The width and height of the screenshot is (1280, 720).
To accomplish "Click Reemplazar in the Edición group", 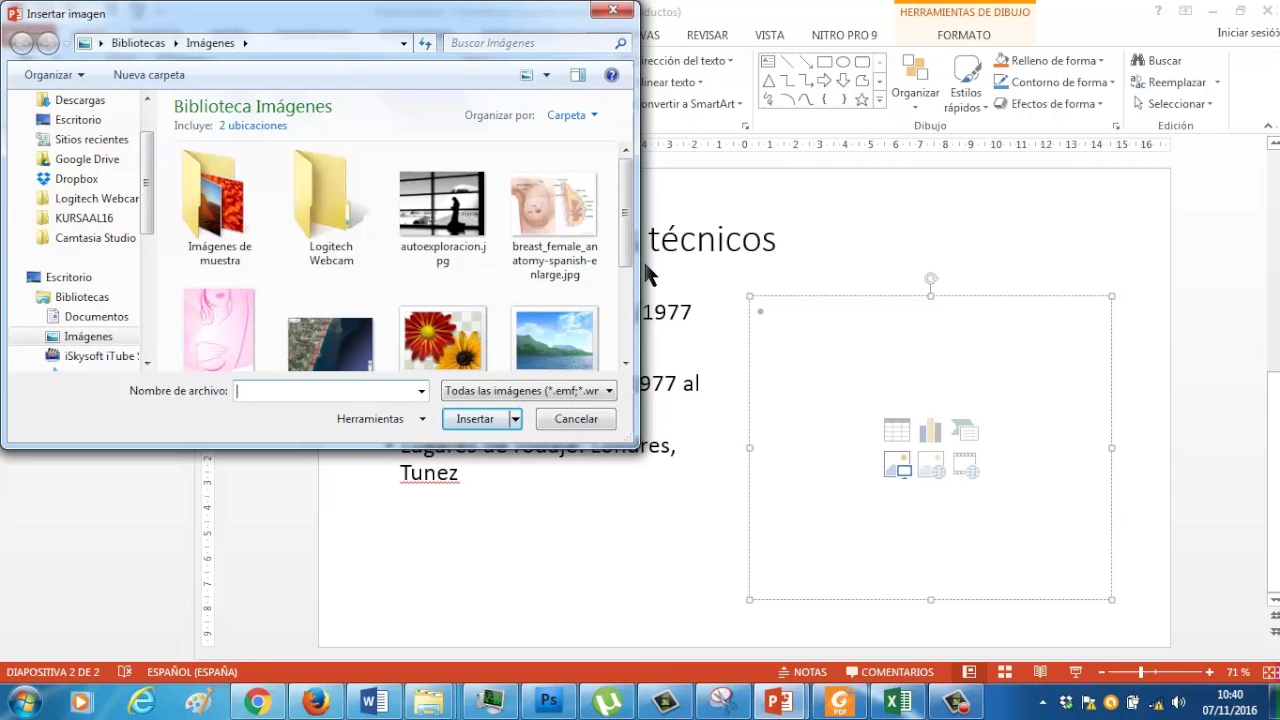I will 1175,82.
